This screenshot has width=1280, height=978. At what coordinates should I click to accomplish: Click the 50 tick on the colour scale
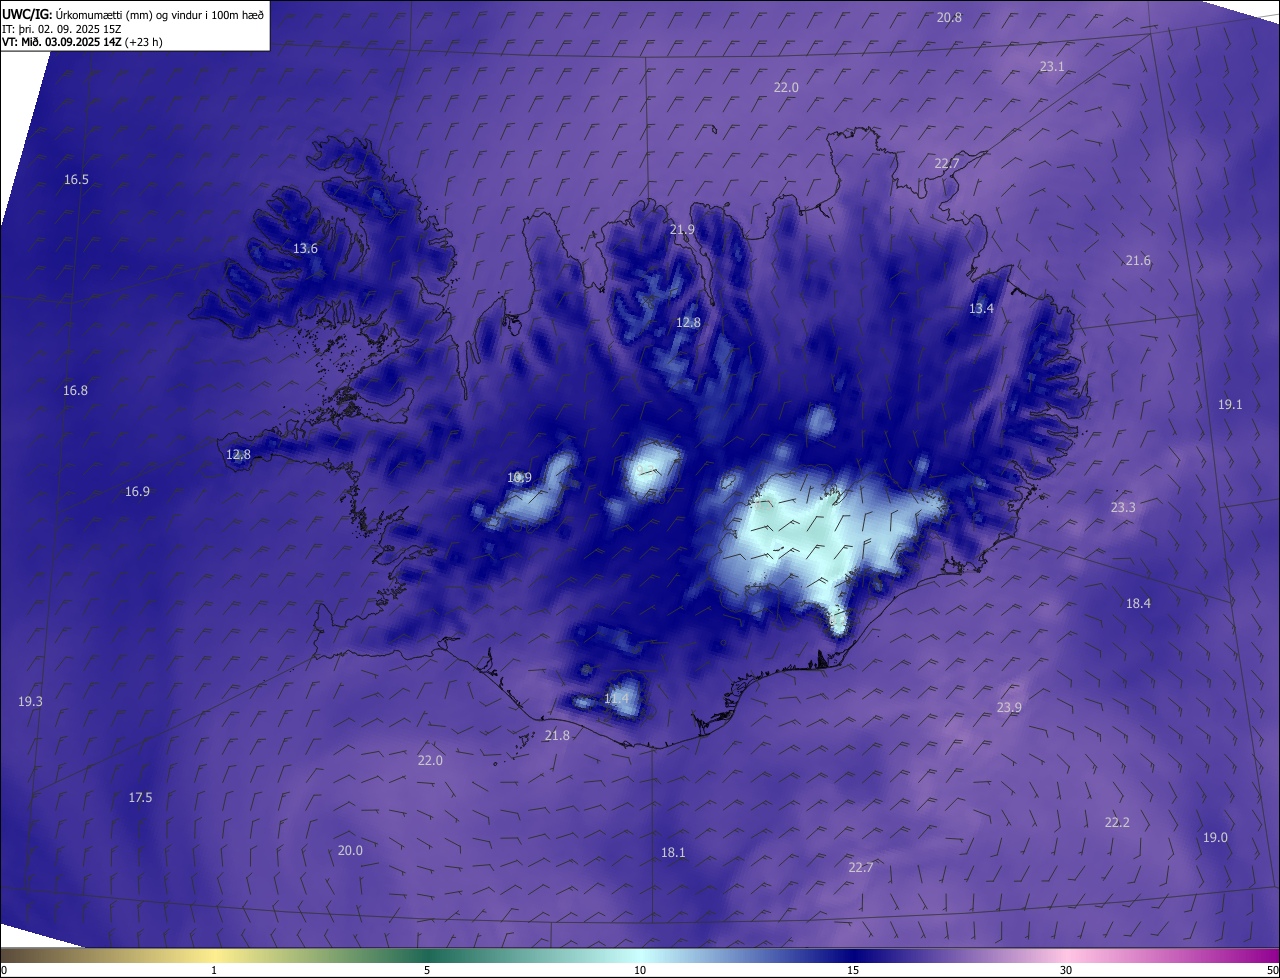pos(1272,971)
